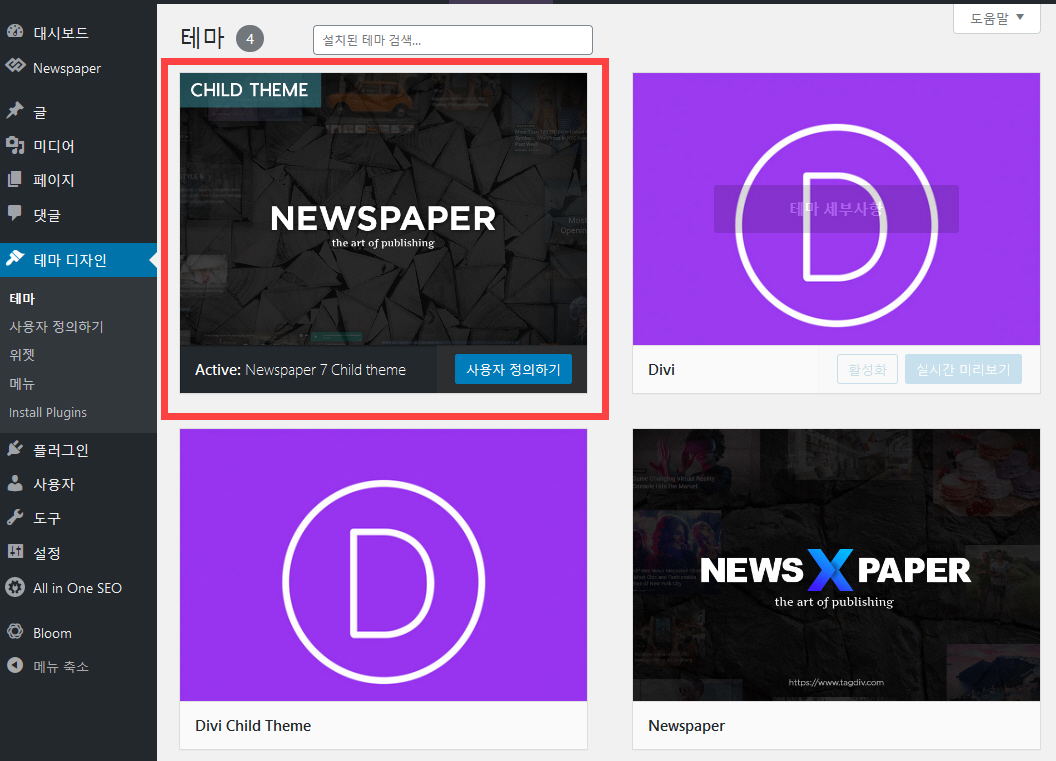Focus the 설치된 테마 검색 search field
This screenshot has width=1056, height=761.
pos(453,40)
